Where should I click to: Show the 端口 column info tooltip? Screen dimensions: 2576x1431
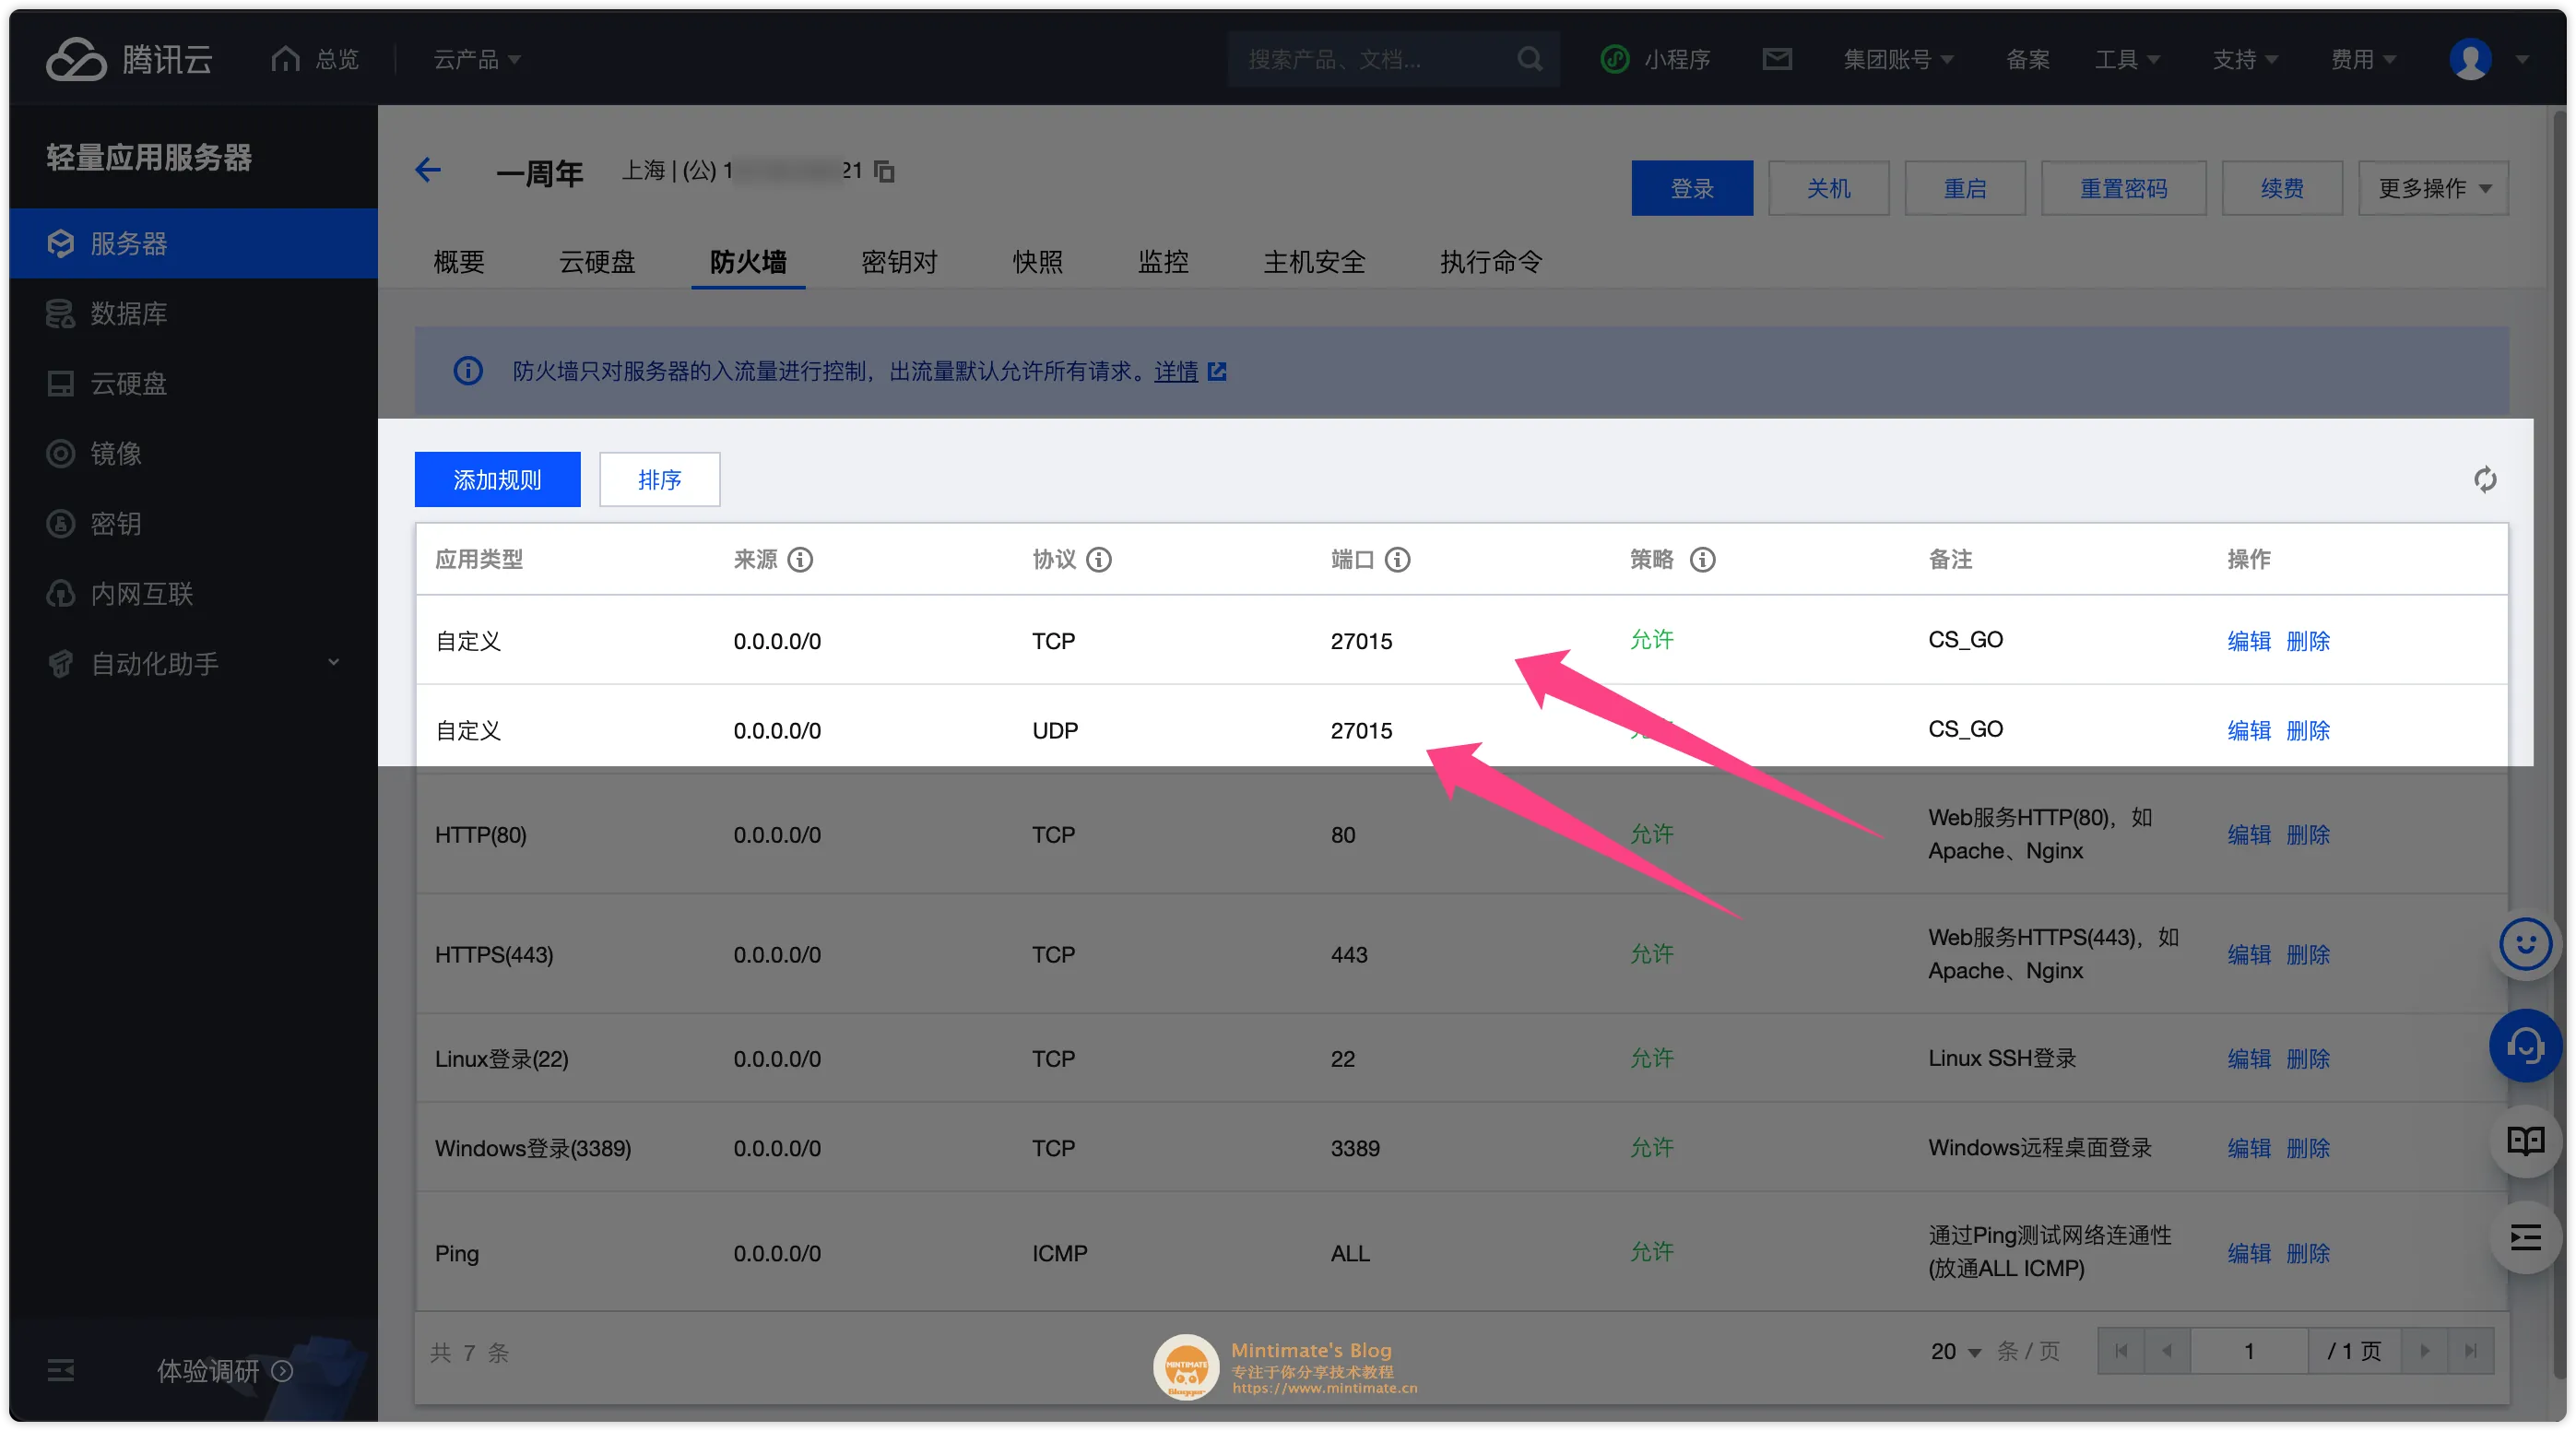click(x=1398, y=560)
